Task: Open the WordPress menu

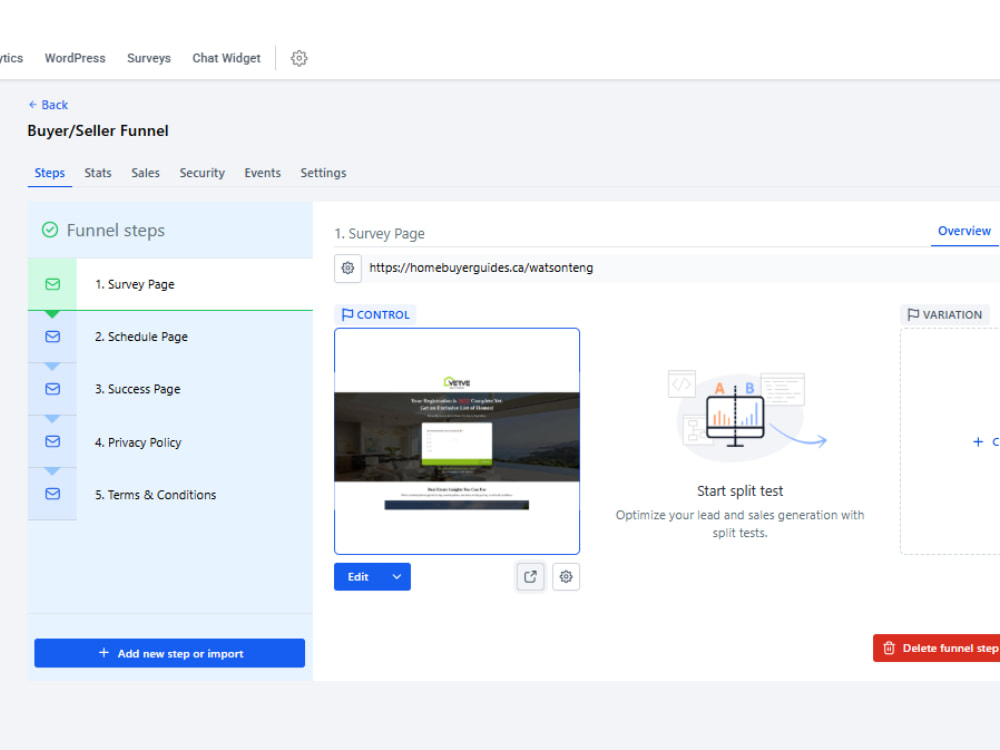Action: [x=75, y=58]
